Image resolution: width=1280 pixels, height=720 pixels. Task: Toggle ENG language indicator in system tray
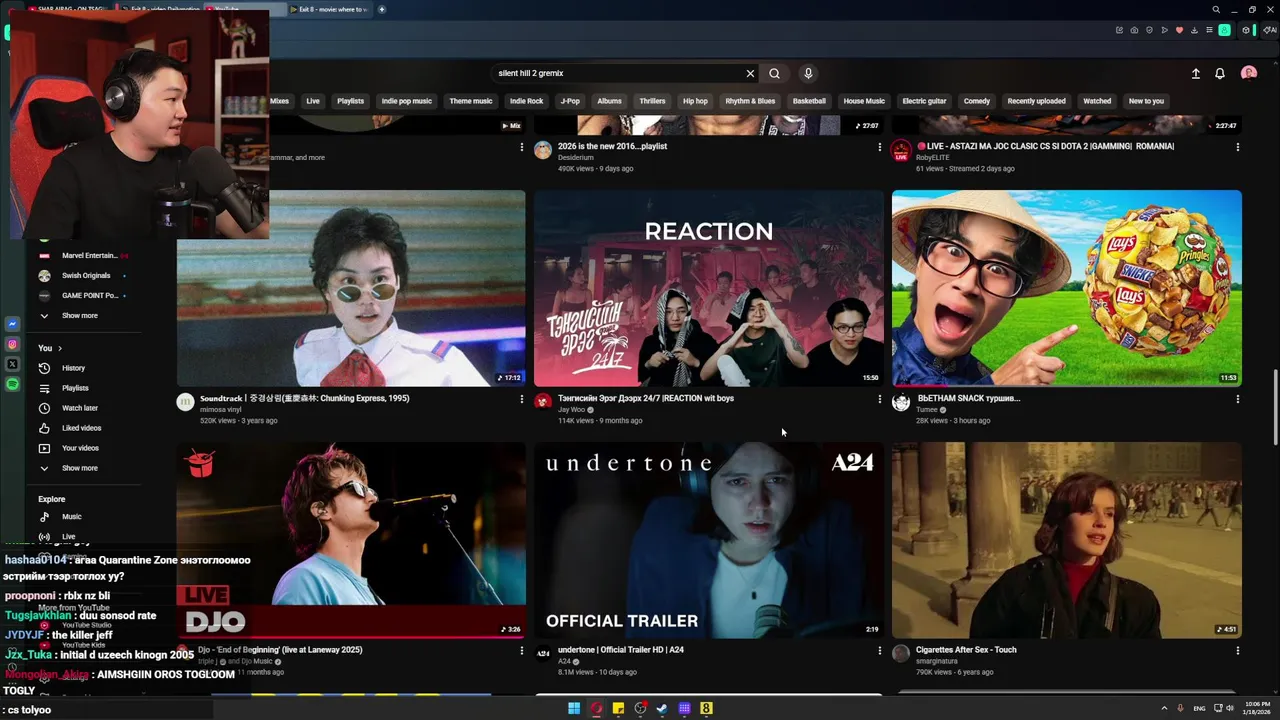coord(1199,708)
